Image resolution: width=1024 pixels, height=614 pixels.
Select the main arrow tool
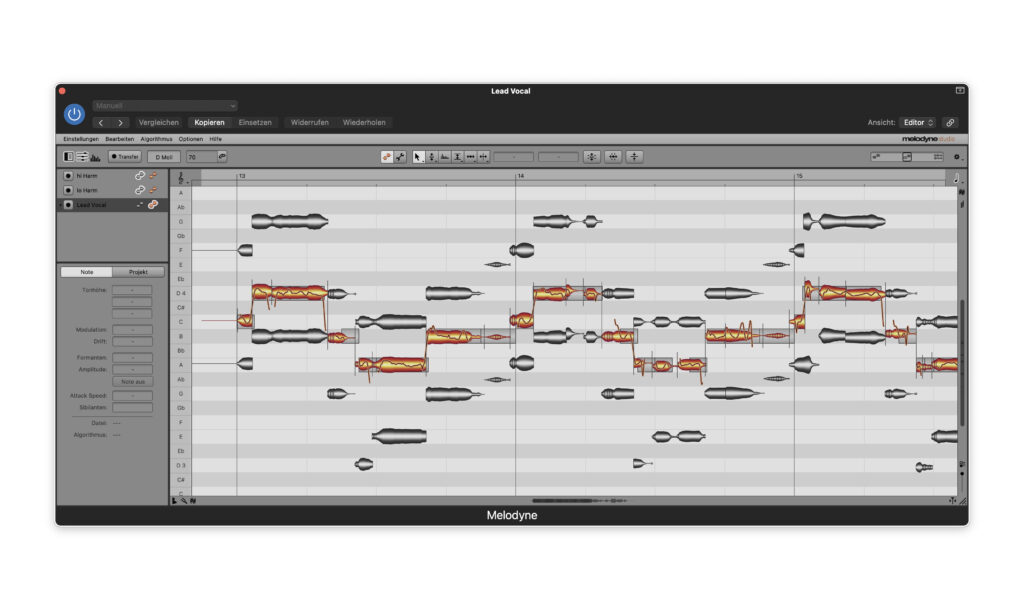click(418, 157)
